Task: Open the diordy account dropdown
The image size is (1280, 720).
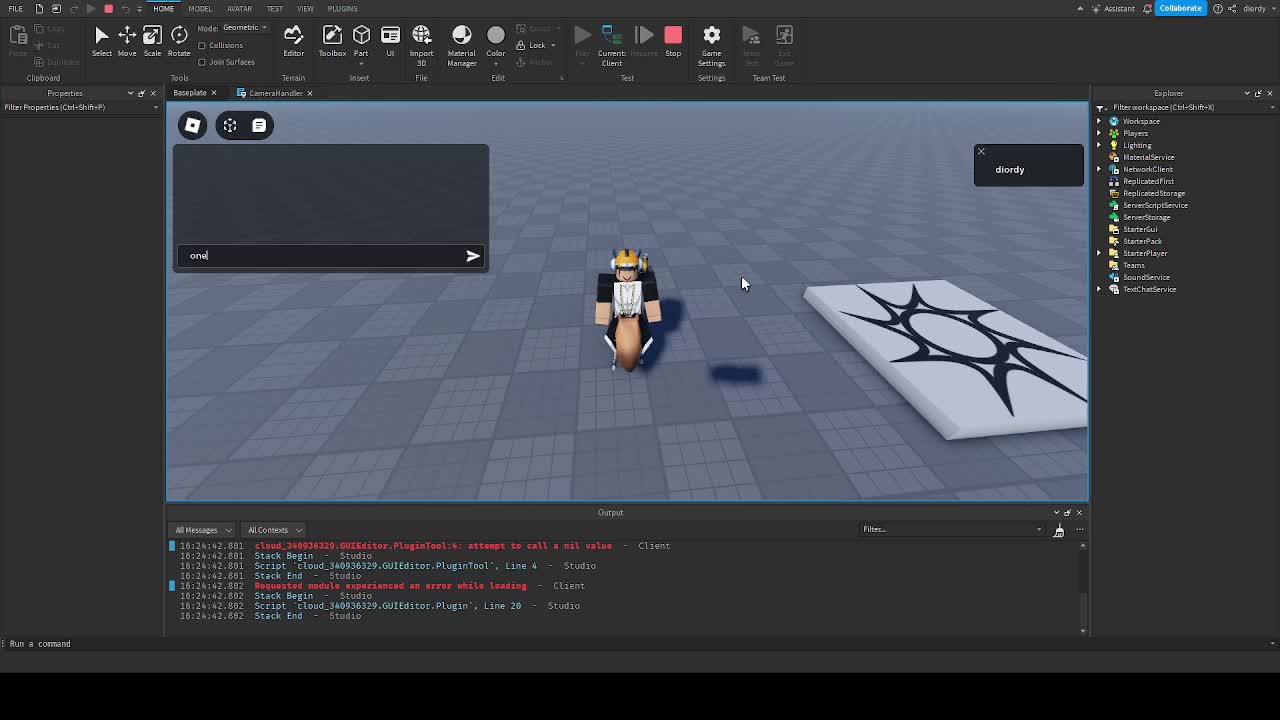Action: pyautogui.click(x=1258, y=8)
